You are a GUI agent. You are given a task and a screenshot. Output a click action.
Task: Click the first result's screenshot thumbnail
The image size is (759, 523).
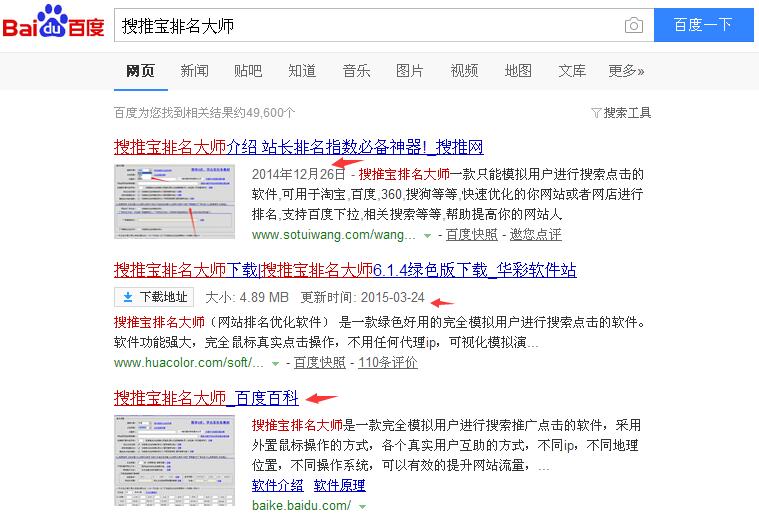coord(174,201)
